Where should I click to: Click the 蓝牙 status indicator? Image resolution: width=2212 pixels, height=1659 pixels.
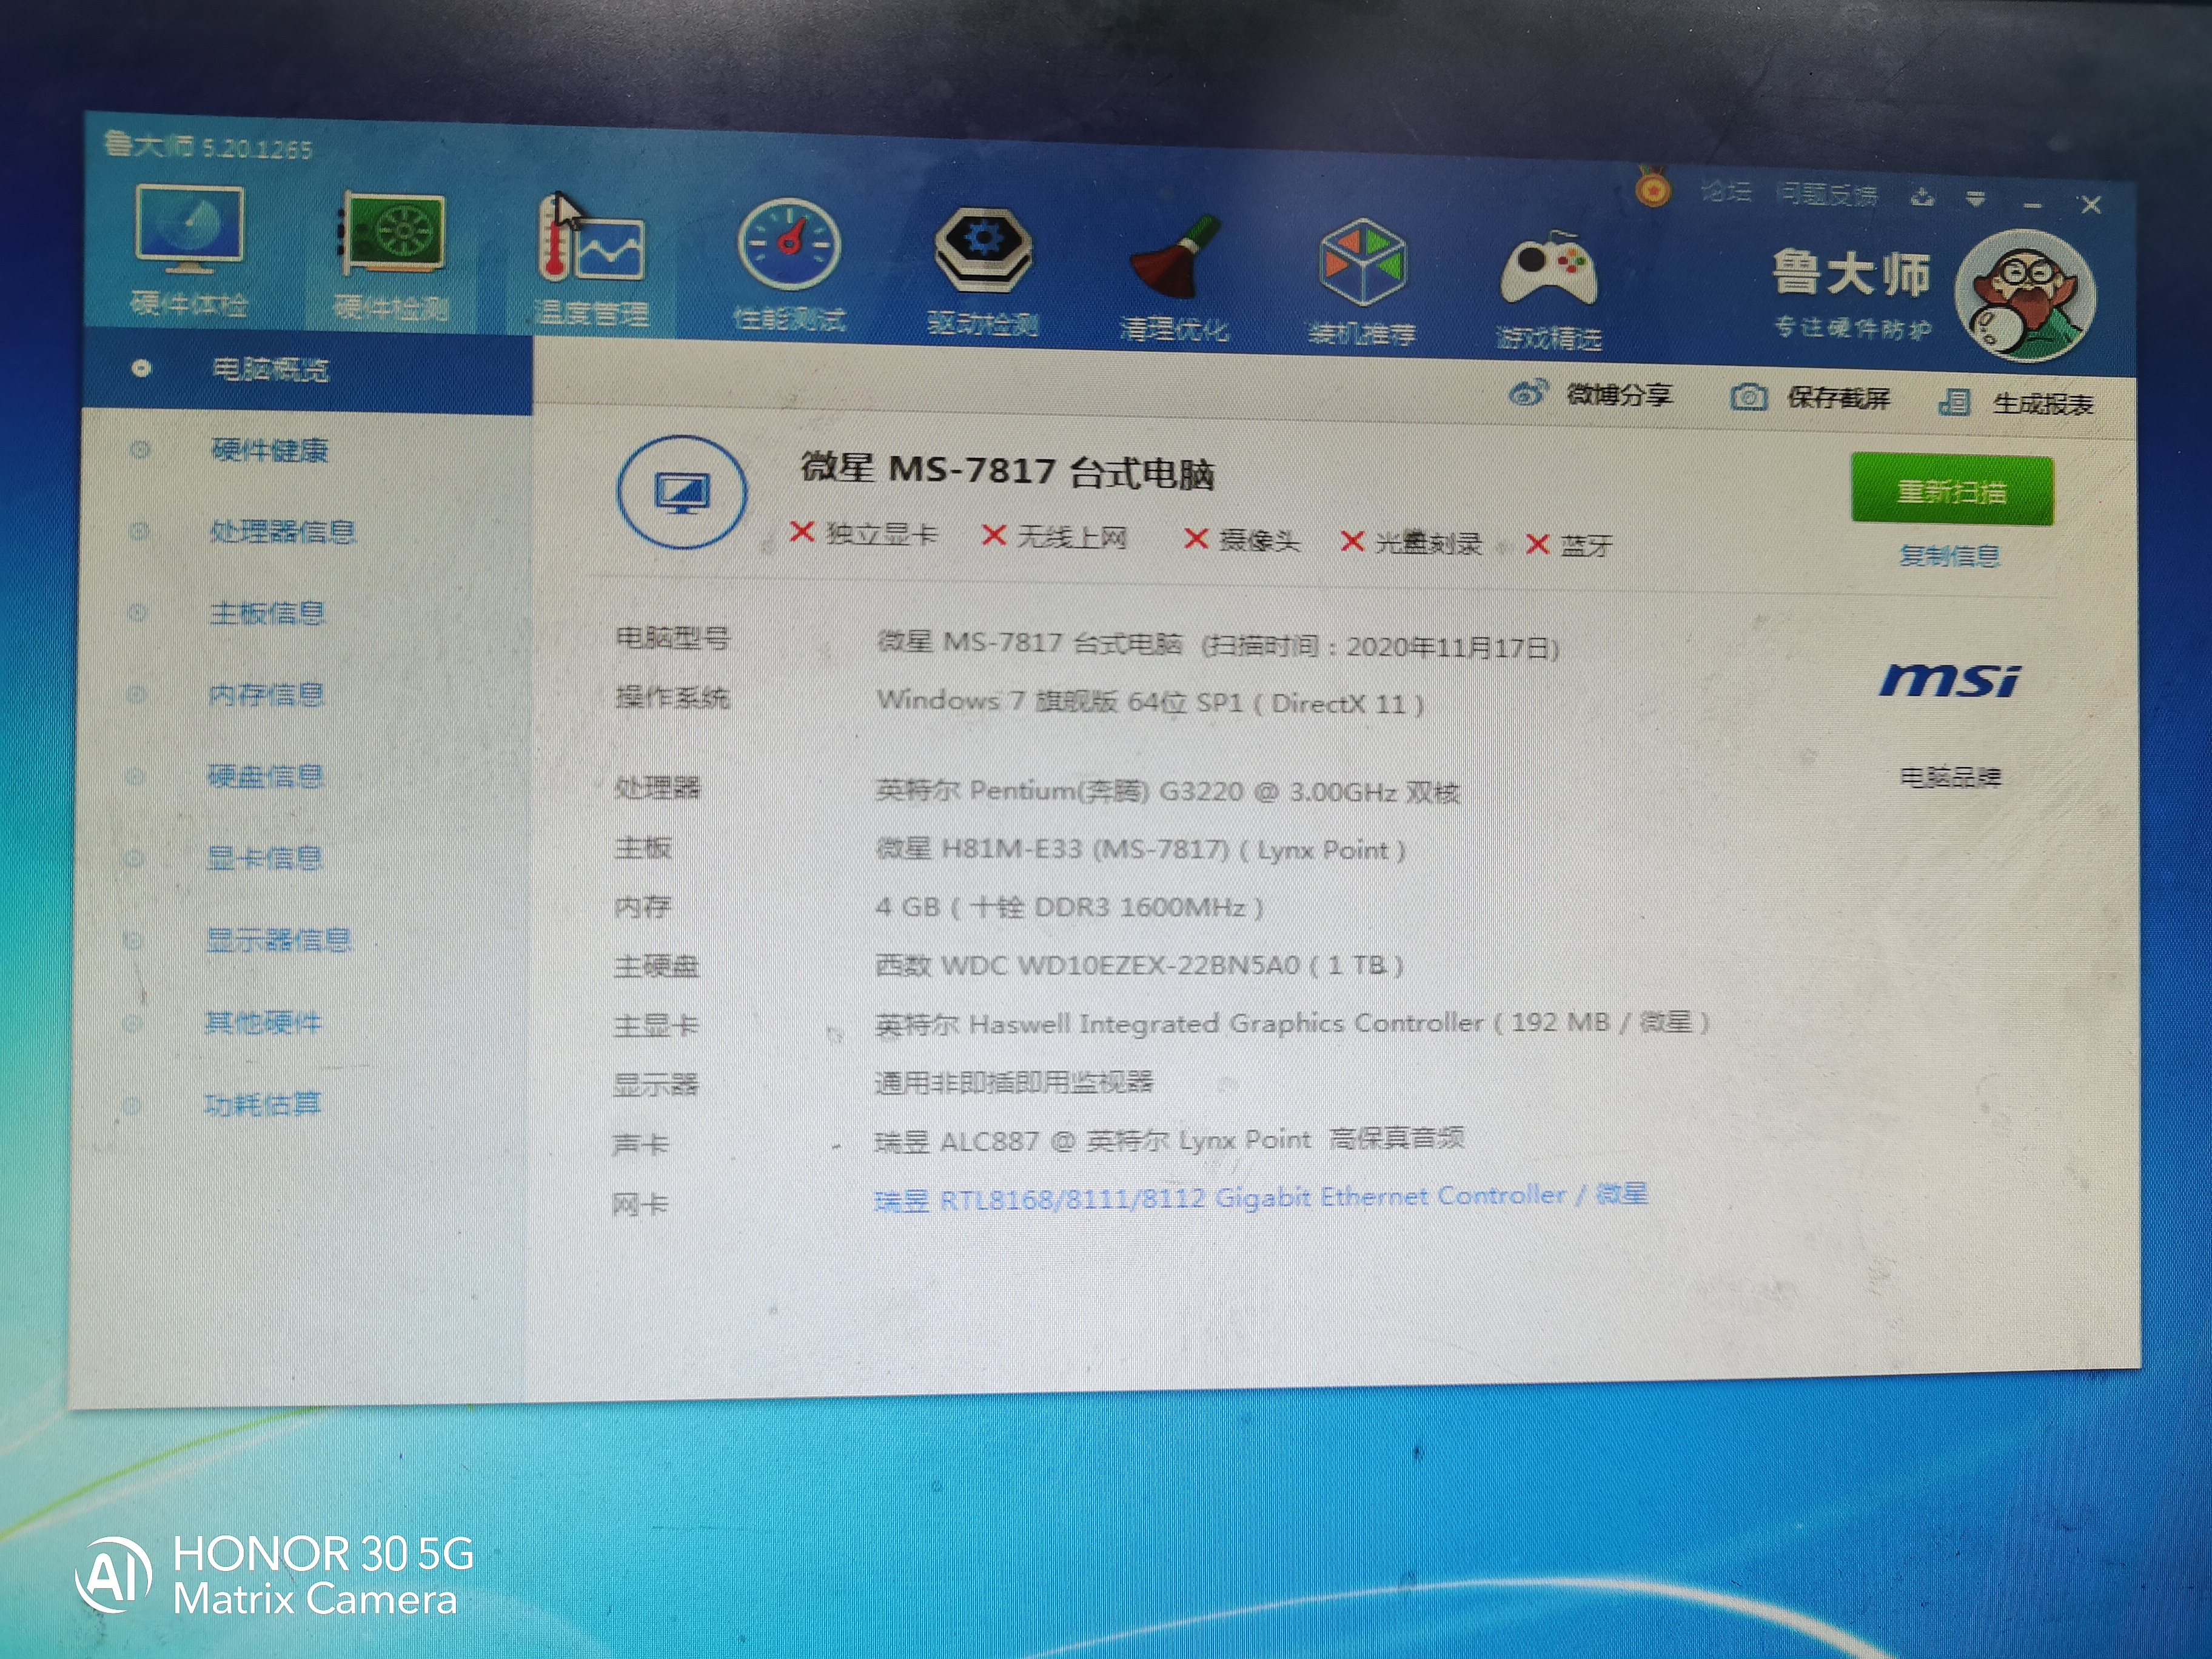1569,545
